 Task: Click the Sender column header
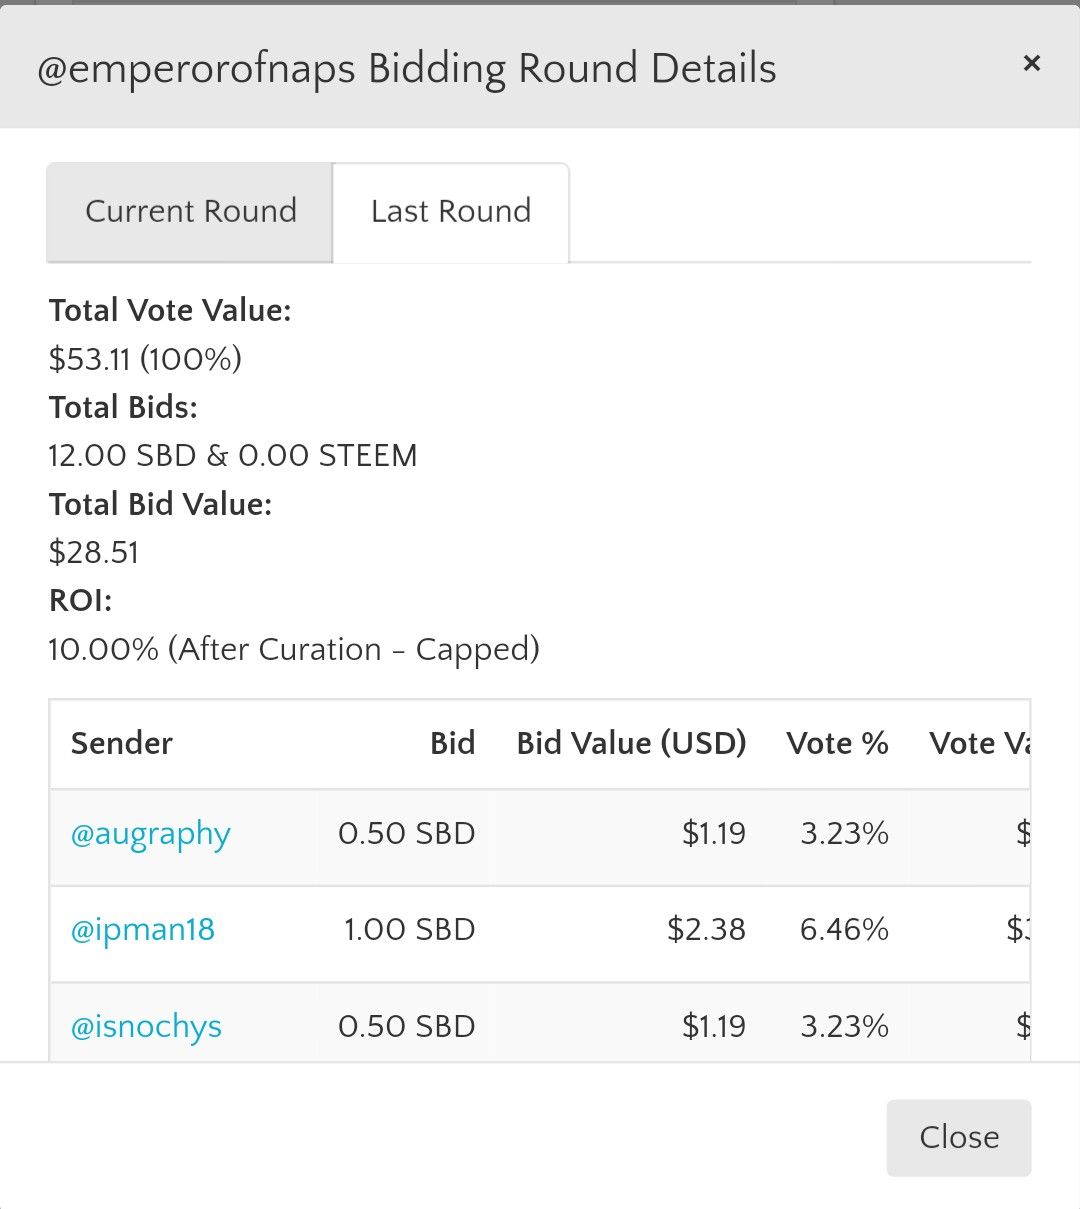tap(122, 743)
